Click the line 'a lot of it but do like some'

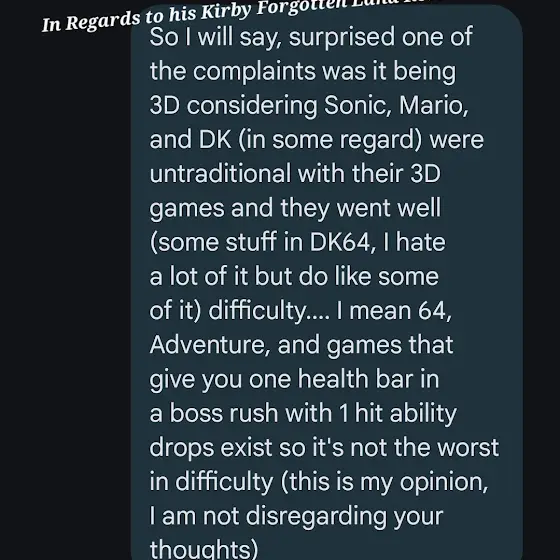(294, 276)
